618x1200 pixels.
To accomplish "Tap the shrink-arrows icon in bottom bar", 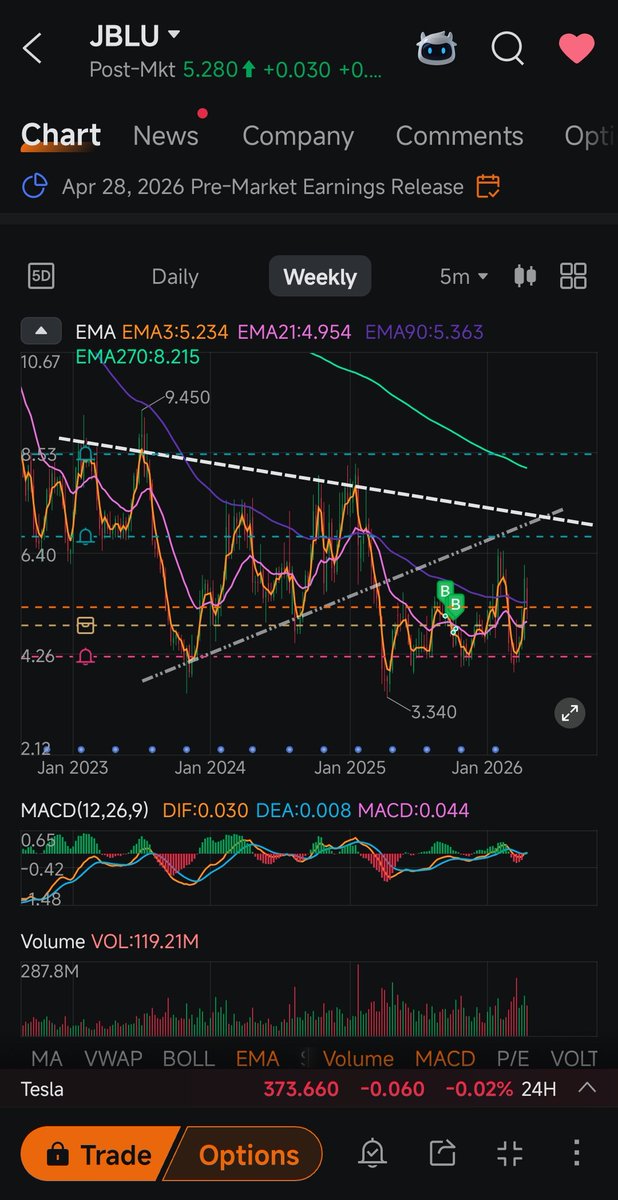I will (510, 1154).
